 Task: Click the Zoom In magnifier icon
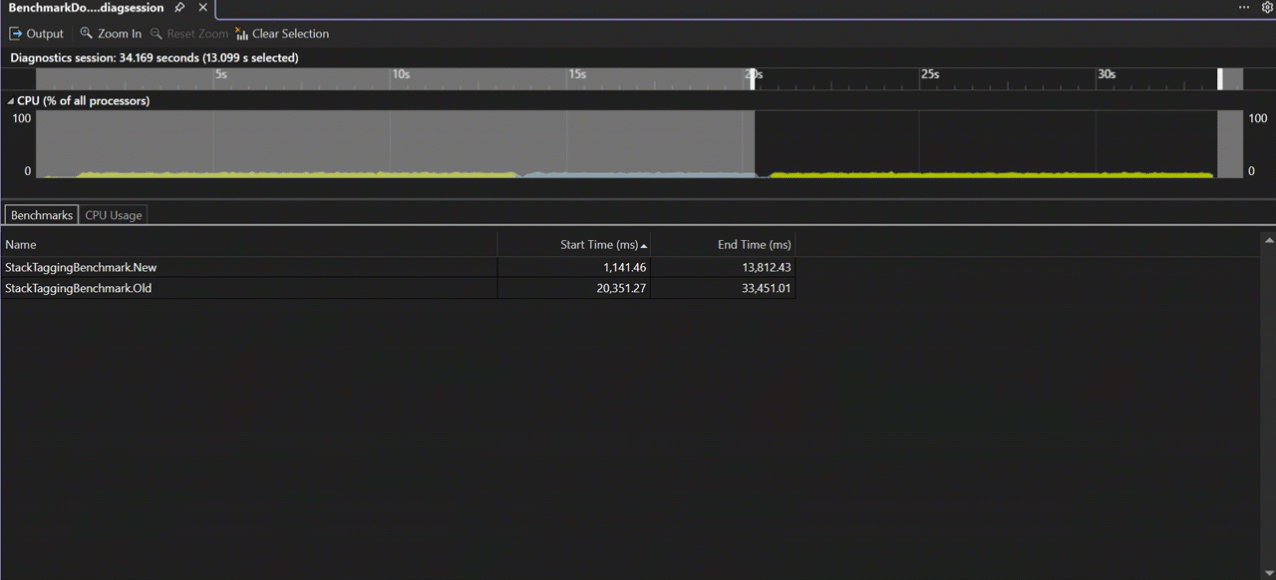click(x=87, y=34)
